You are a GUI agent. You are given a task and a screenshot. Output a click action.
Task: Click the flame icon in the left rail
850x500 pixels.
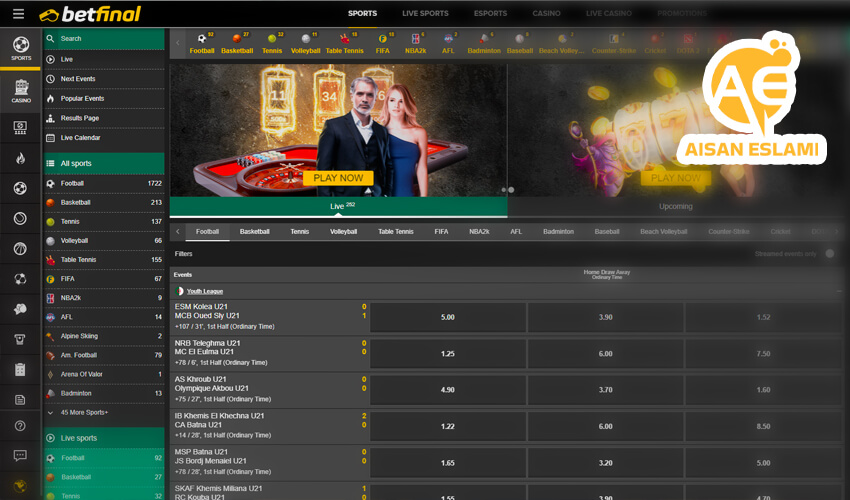20,158
